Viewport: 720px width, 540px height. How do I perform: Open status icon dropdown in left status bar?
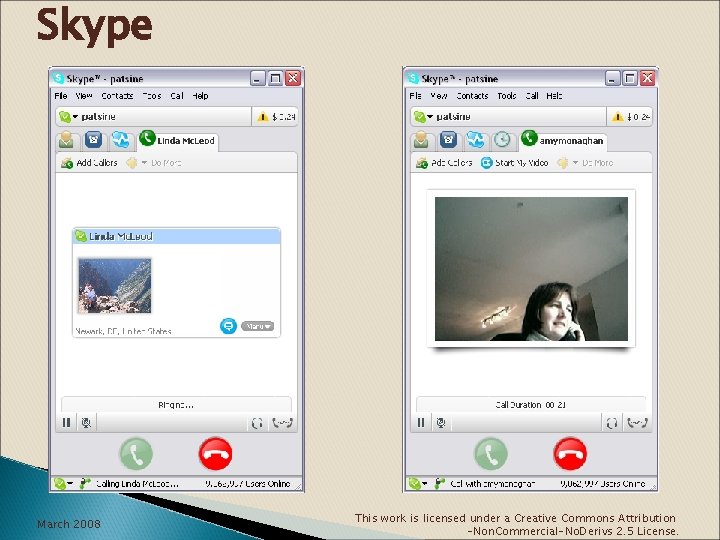point(63,484)
